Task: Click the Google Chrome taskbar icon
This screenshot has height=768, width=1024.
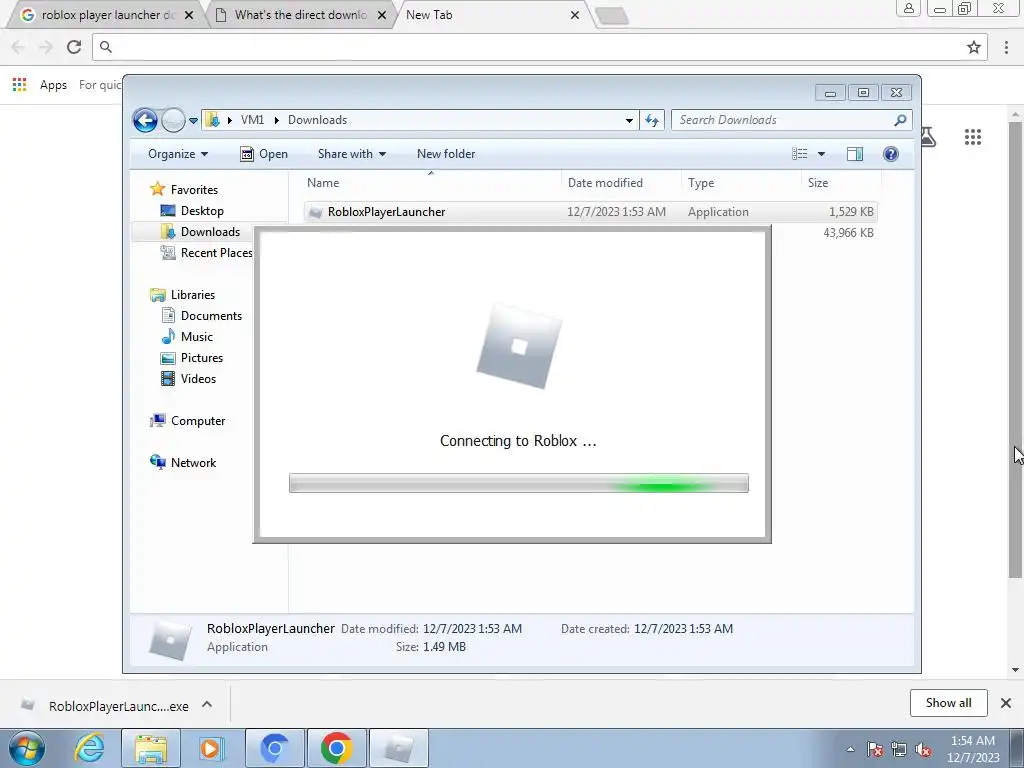Action: [336, 748]
